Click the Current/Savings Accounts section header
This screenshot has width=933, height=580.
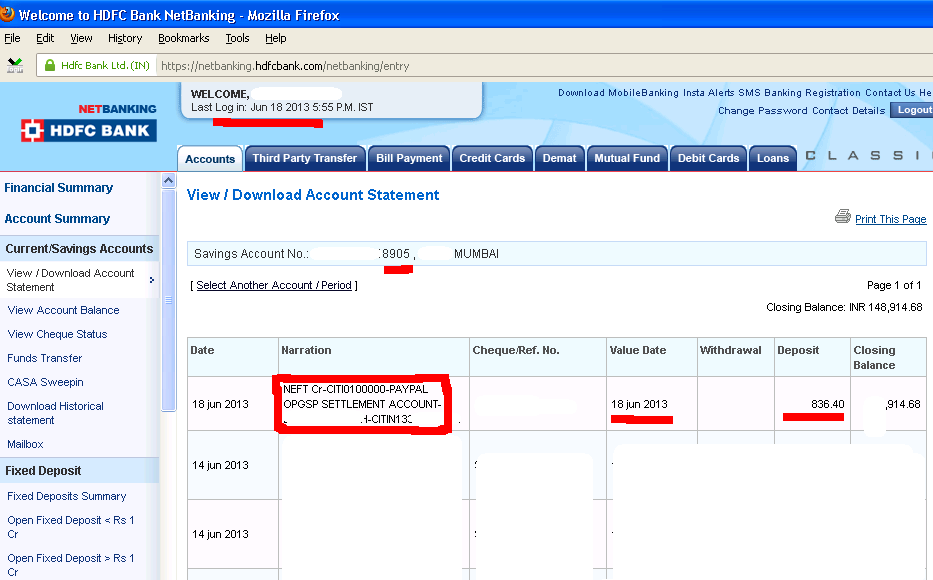pyautogui.click(x=79, y=249)
